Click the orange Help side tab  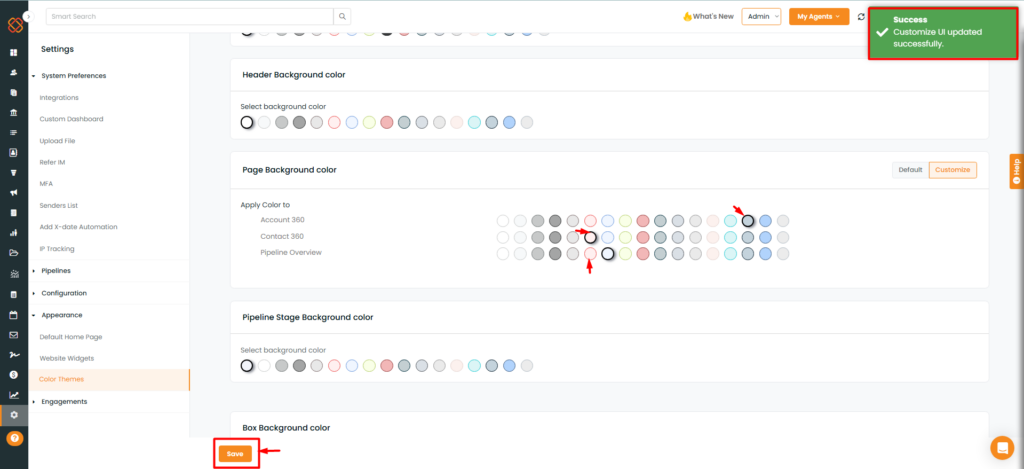click(x=1016, y=171)
